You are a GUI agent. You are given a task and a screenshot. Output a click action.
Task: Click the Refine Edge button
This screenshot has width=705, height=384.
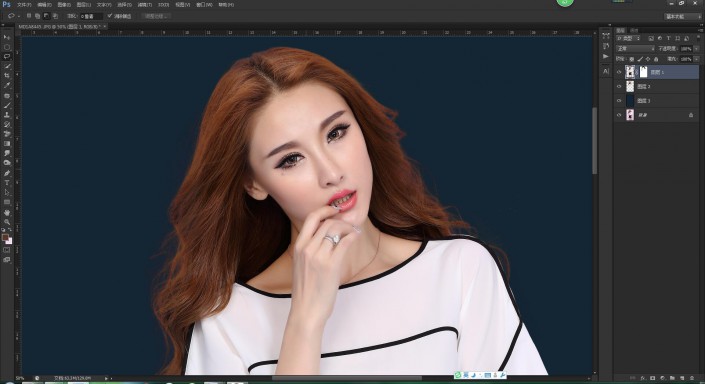(x=156, y=16)
